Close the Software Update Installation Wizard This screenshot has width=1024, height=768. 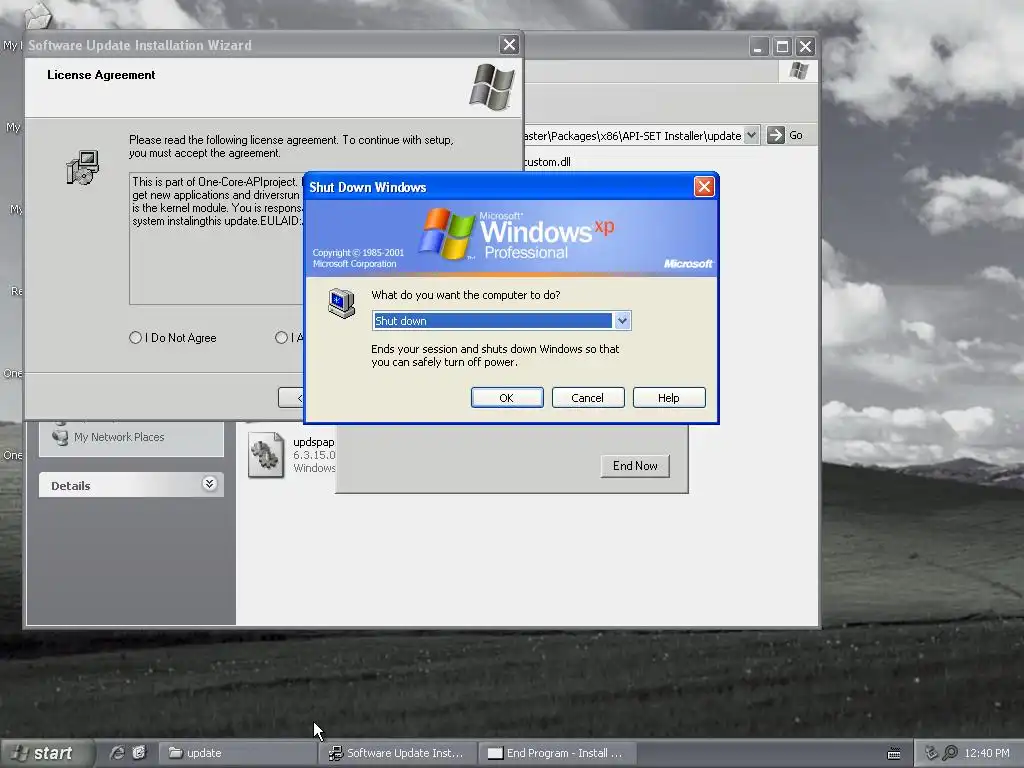tap(509, 44)
